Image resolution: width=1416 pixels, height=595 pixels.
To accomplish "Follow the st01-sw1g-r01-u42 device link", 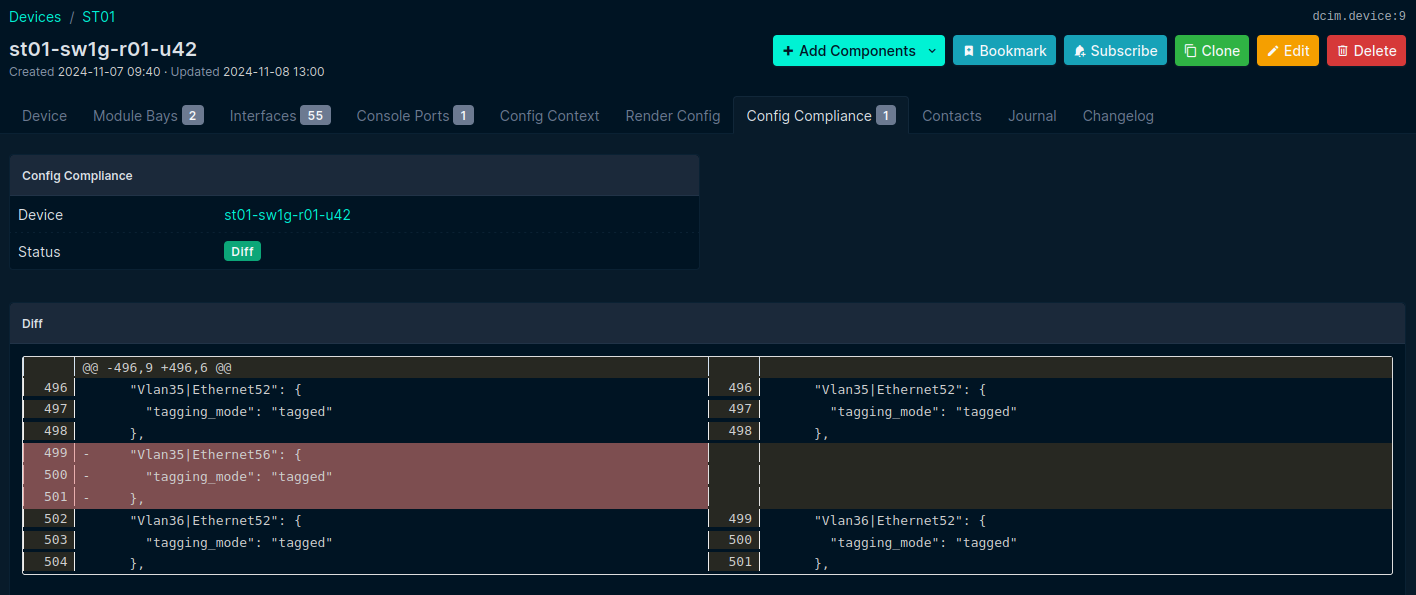I will [287, 215].
